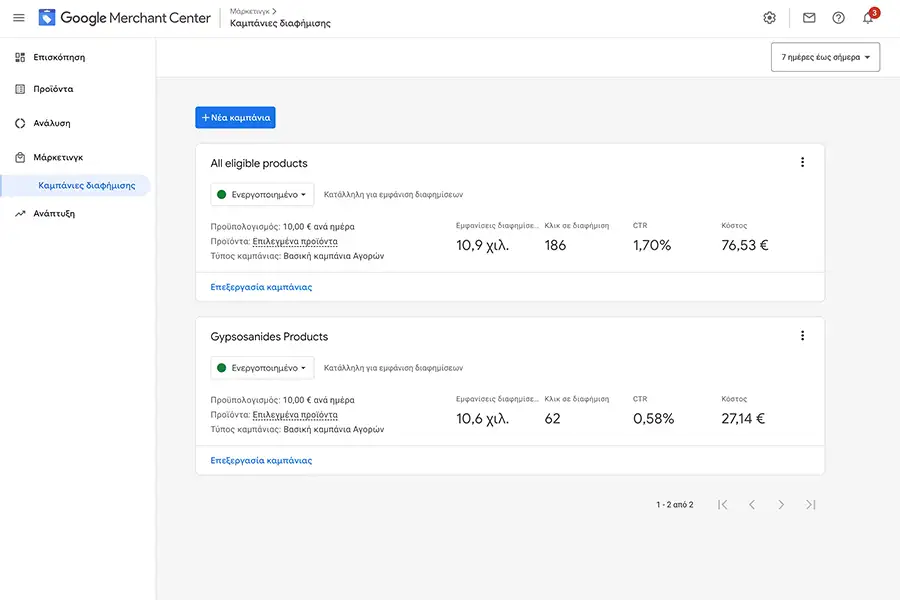Select Επισκόπηση in the sidebar
900x600 pixels.
(x=59, y=57)
